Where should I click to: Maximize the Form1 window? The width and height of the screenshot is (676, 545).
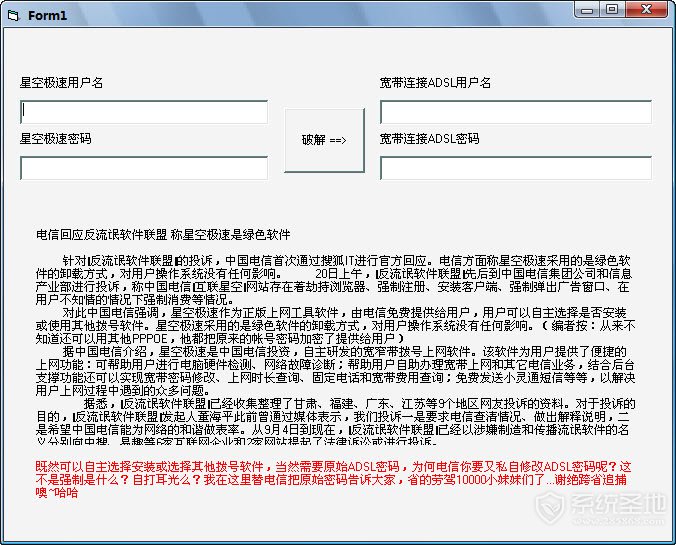pos(612,9)
